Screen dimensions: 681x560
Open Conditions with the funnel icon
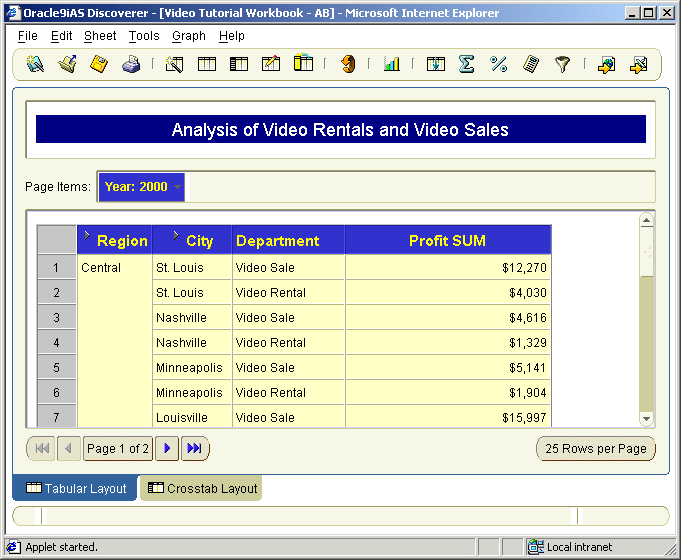562,64
